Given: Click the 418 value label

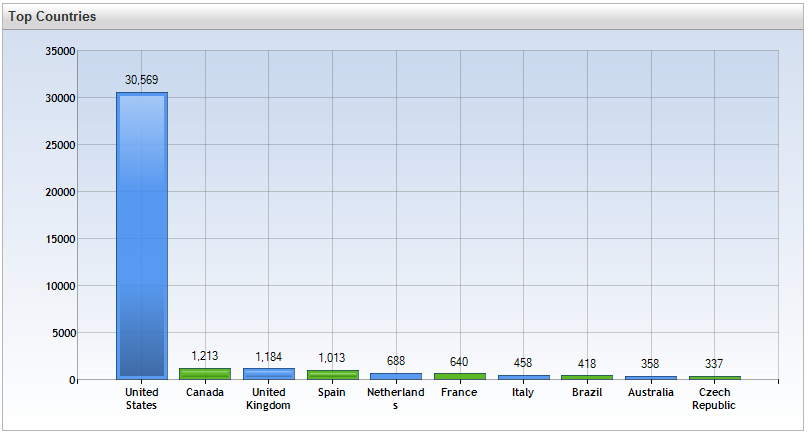Looking at the screenshot, I should tap(587, 364).
